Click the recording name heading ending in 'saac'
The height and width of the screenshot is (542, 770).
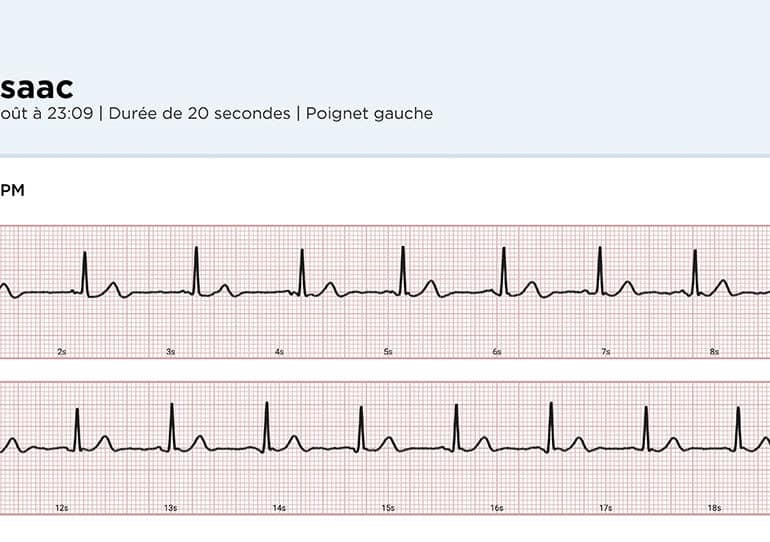37,88
